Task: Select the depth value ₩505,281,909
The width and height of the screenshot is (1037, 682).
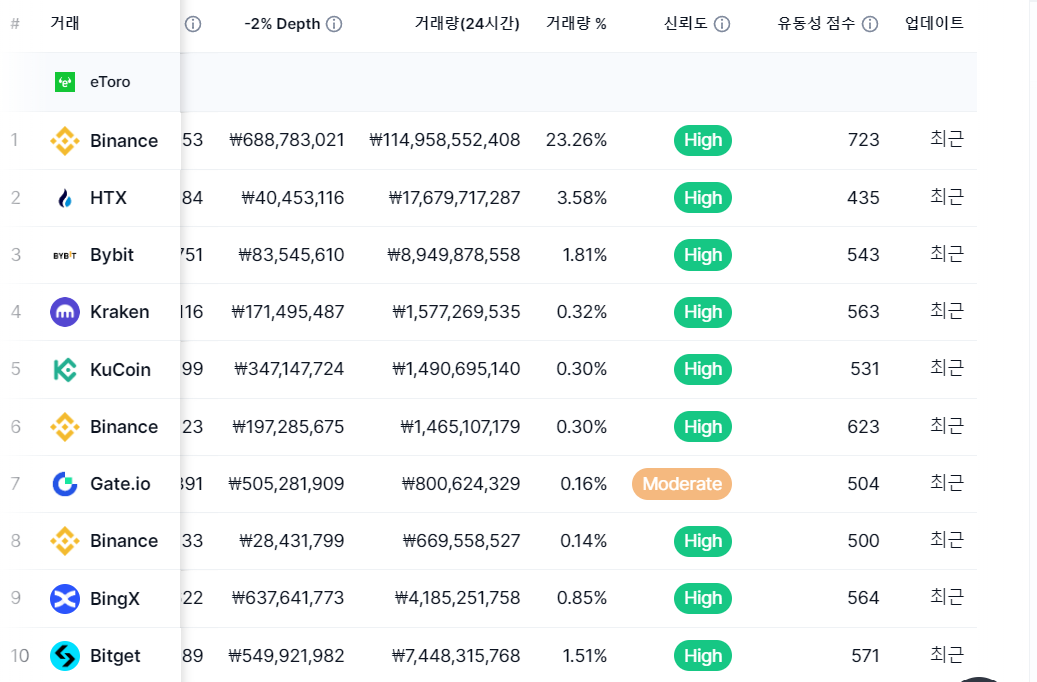Action: coord(286,484)
